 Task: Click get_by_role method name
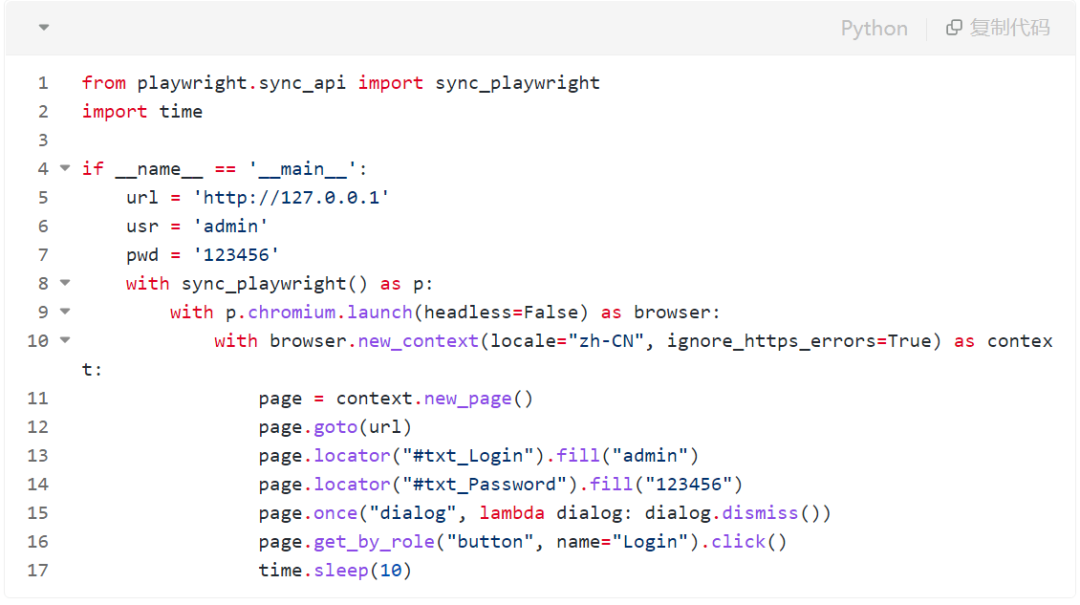(x=374, y=542)
